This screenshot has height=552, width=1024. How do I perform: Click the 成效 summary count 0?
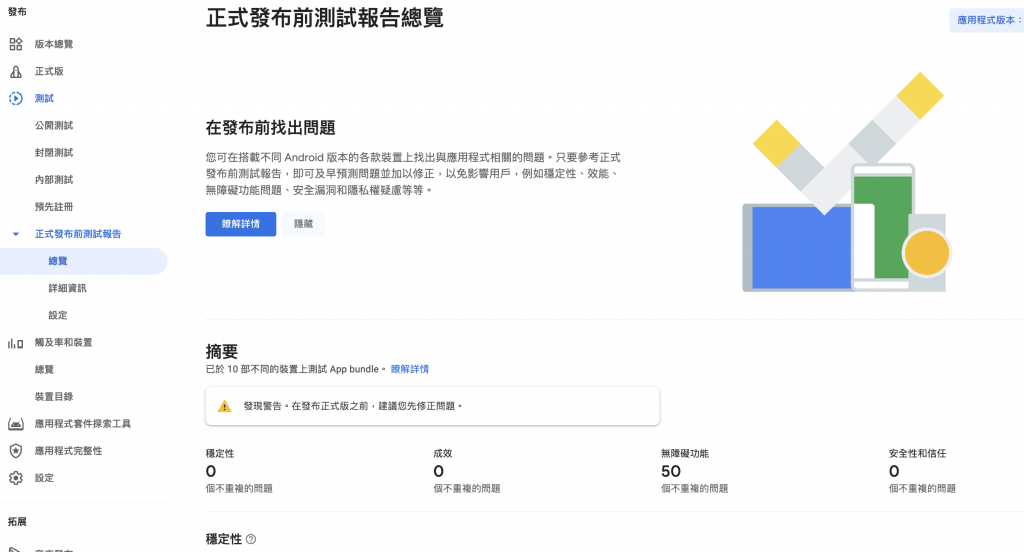pyautogui.click(x=439, y=472)
